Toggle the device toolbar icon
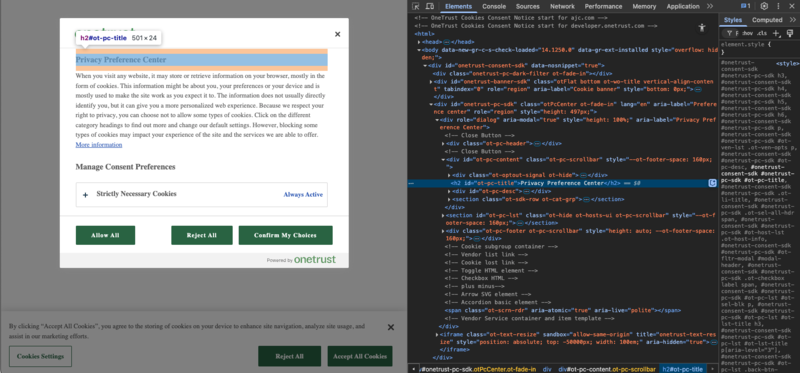Screen dimensions: 800x373 [430, 6]
